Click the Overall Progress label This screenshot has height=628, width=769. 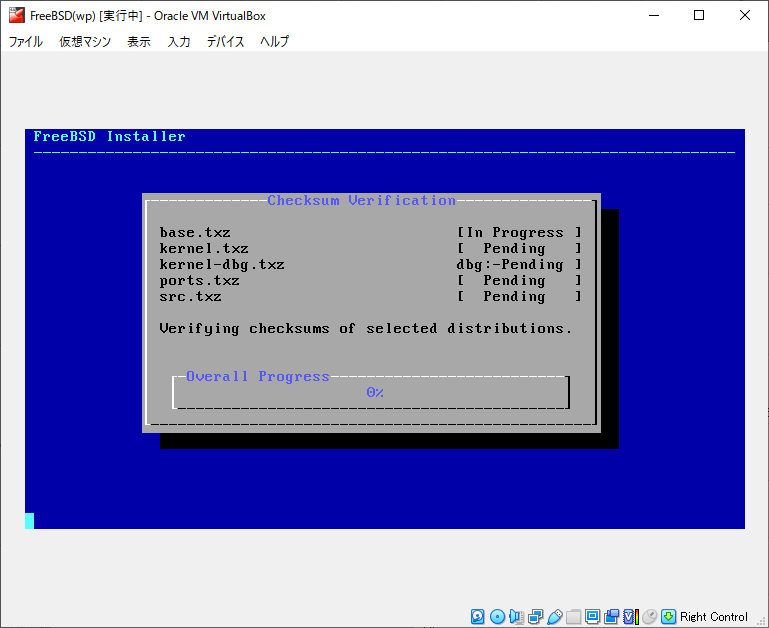tap(257, 376)
